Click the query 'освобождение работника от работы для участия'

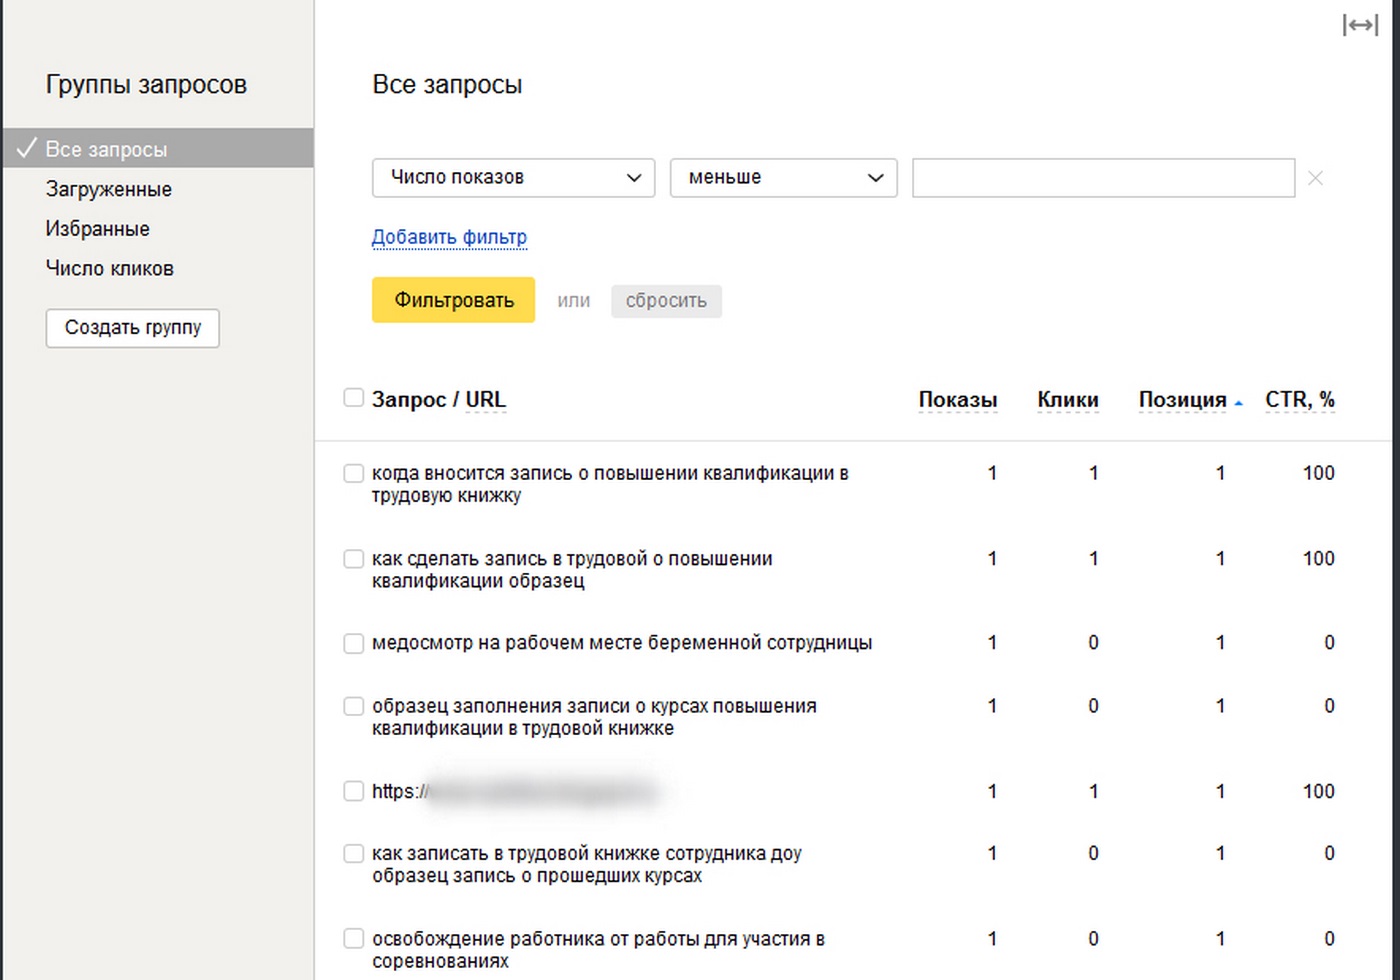pyautogui.click(x=598, y=950)
